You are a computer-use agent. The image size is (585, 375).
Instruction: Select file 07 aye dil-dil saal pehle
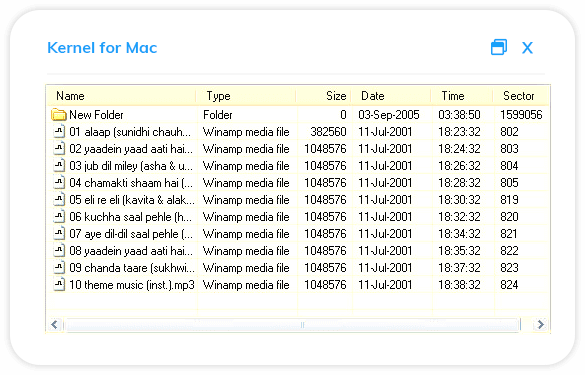[131, 234]
